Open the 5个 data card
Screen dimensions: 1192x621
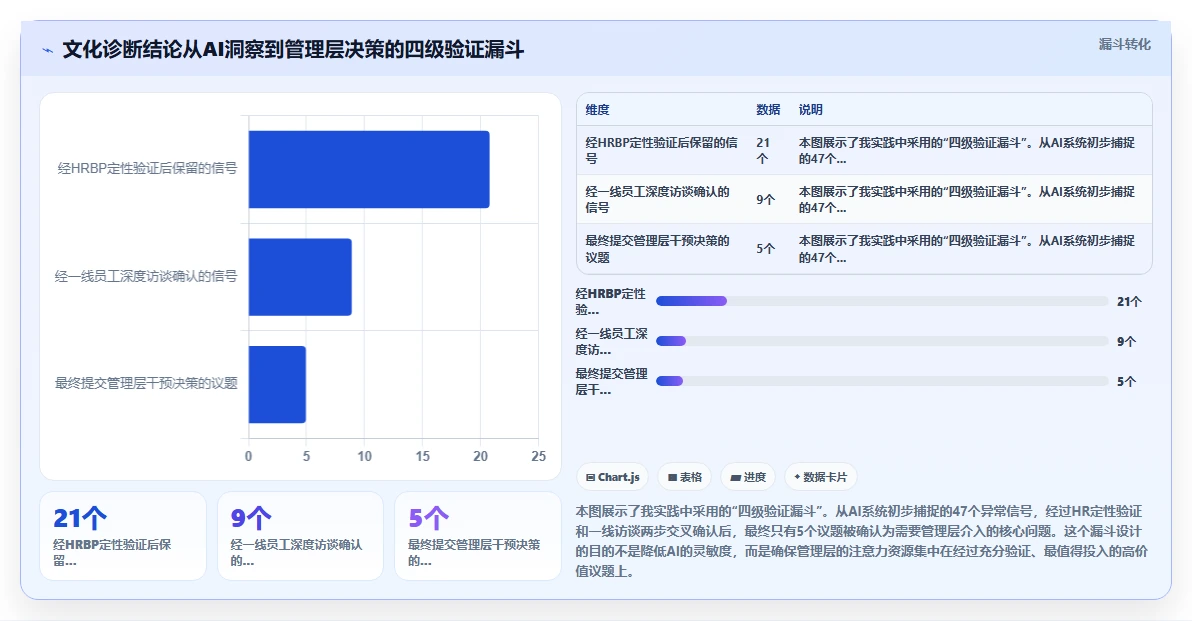[x=477, y=536]
